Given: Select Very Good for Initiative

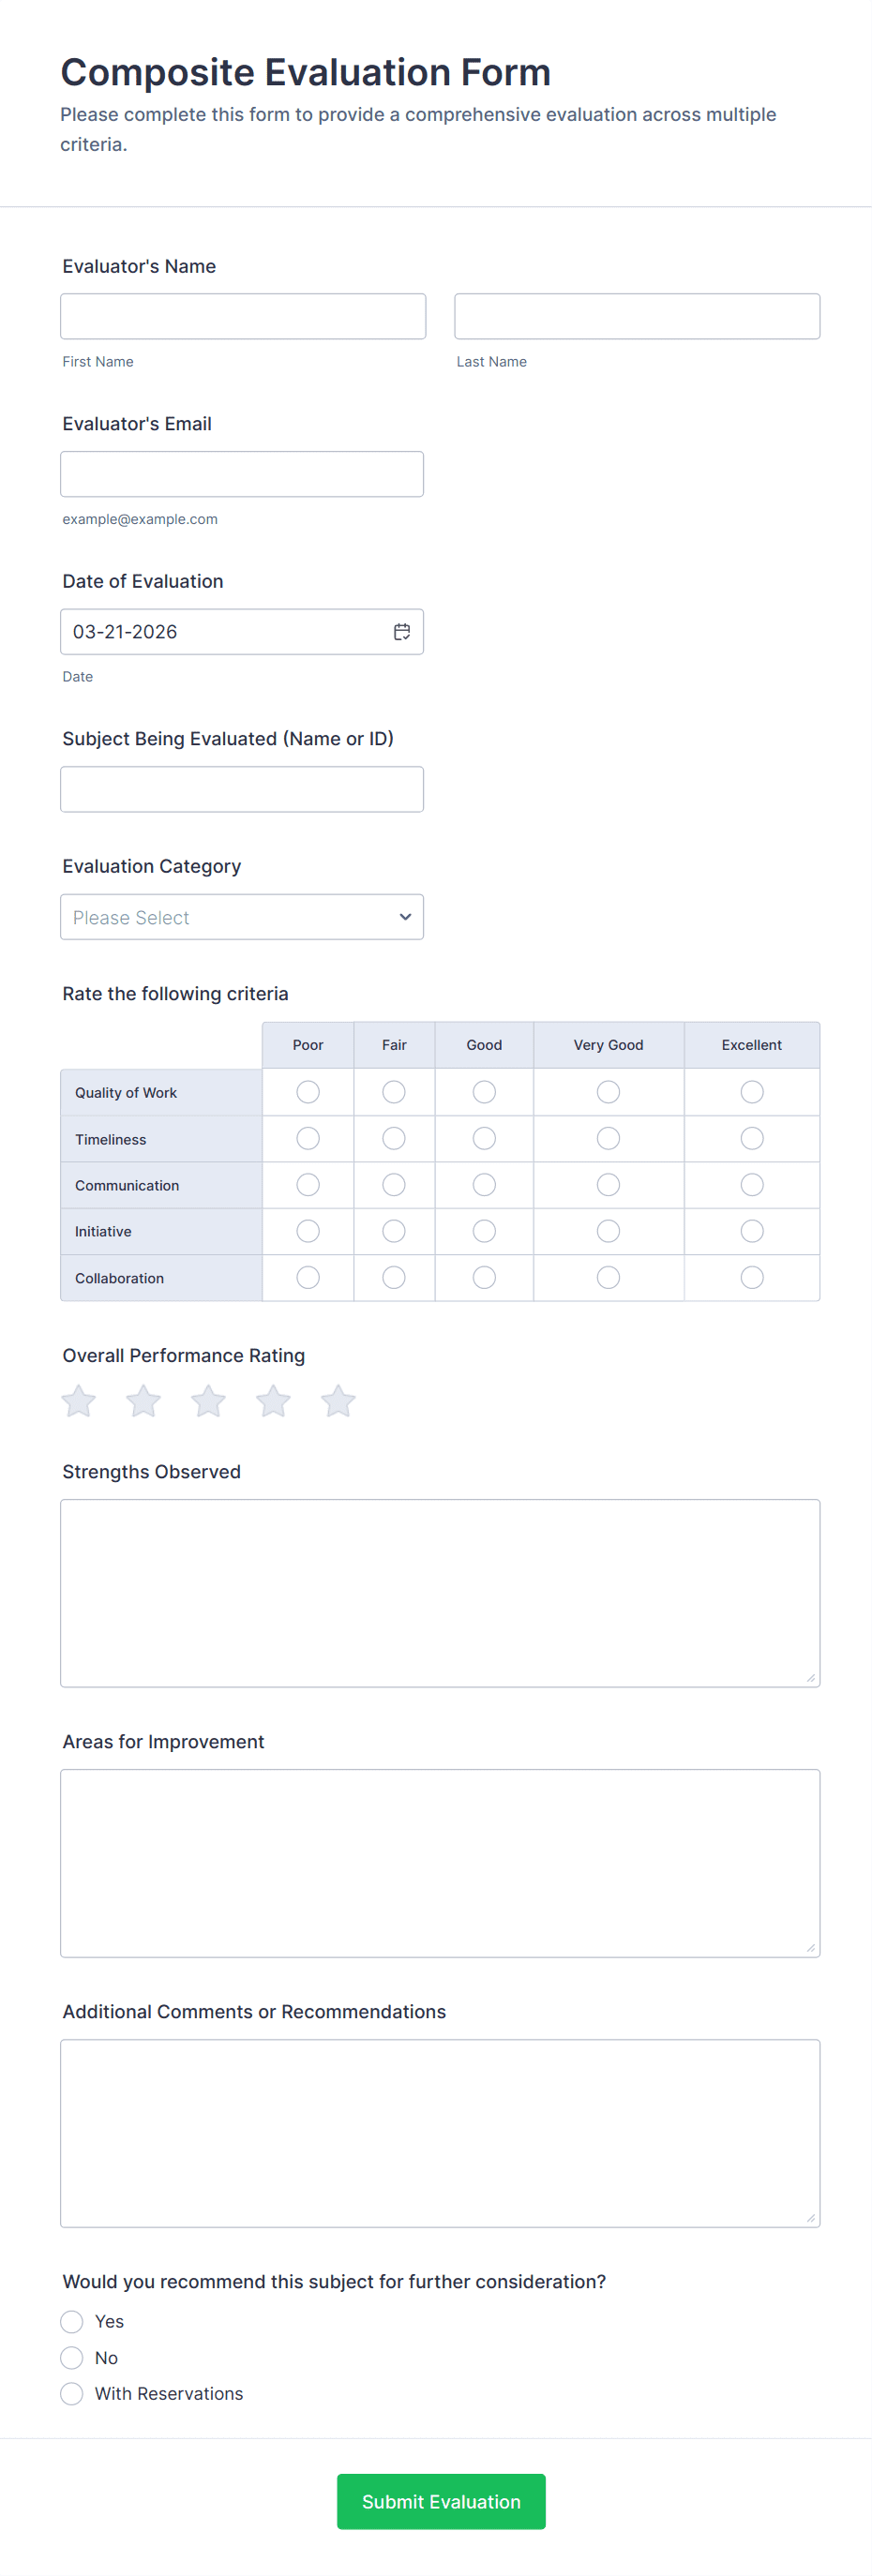Looking at the screenshot, I should pos(608,1231).
